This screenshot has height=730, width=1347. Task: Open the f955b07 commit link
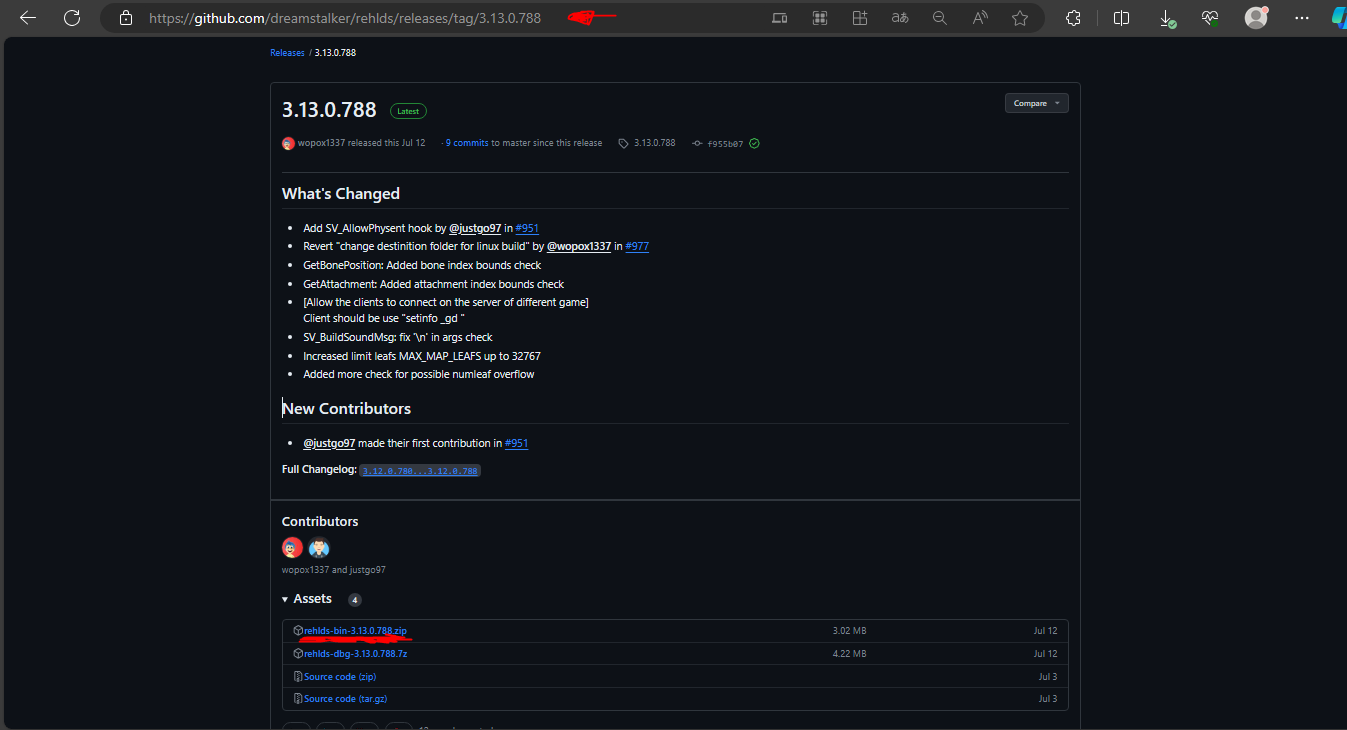tap(725, 143)
